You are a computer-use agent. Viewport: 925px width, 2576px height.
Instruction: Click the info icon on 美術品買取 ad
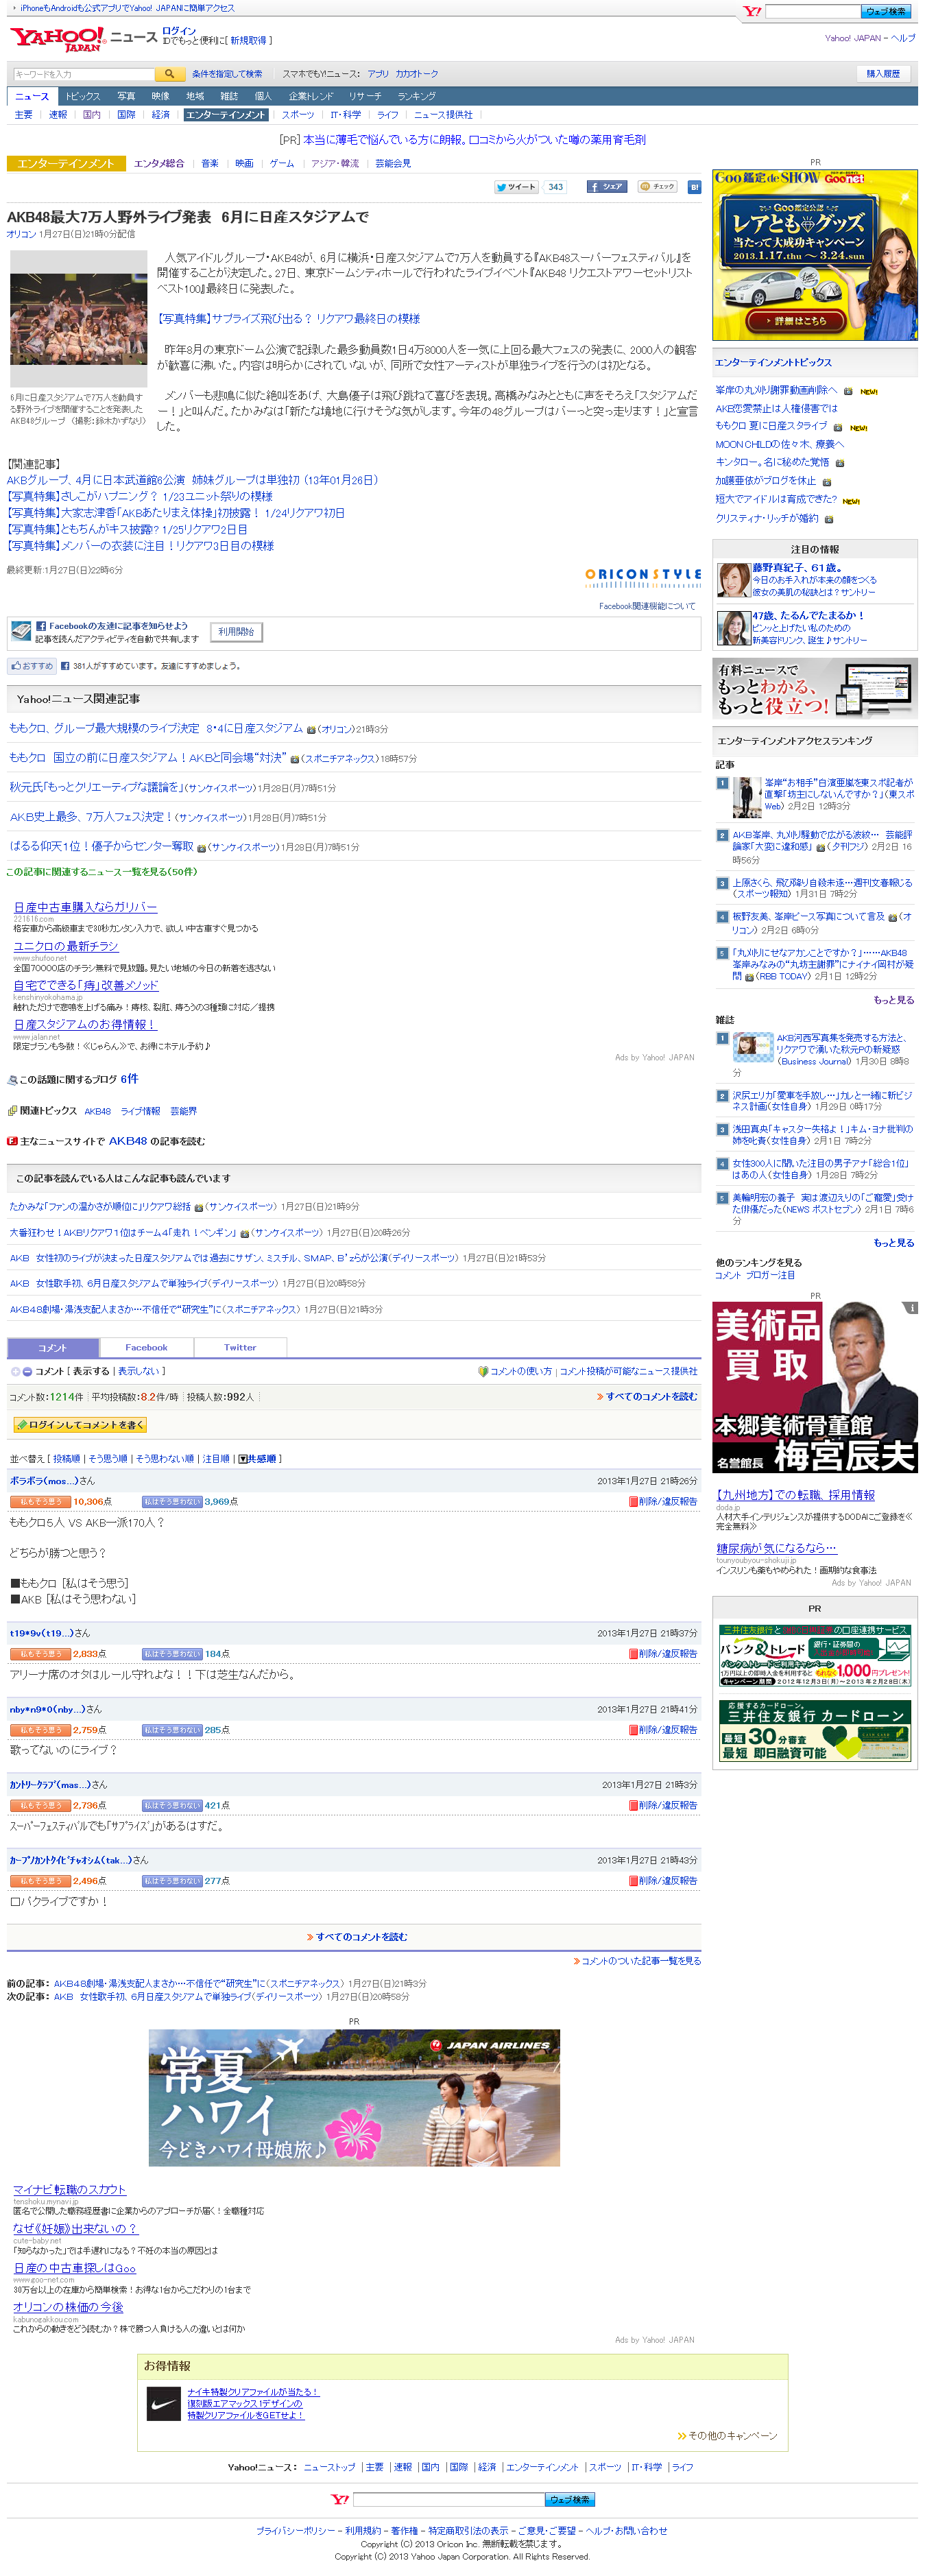[x=910, y=1307]
